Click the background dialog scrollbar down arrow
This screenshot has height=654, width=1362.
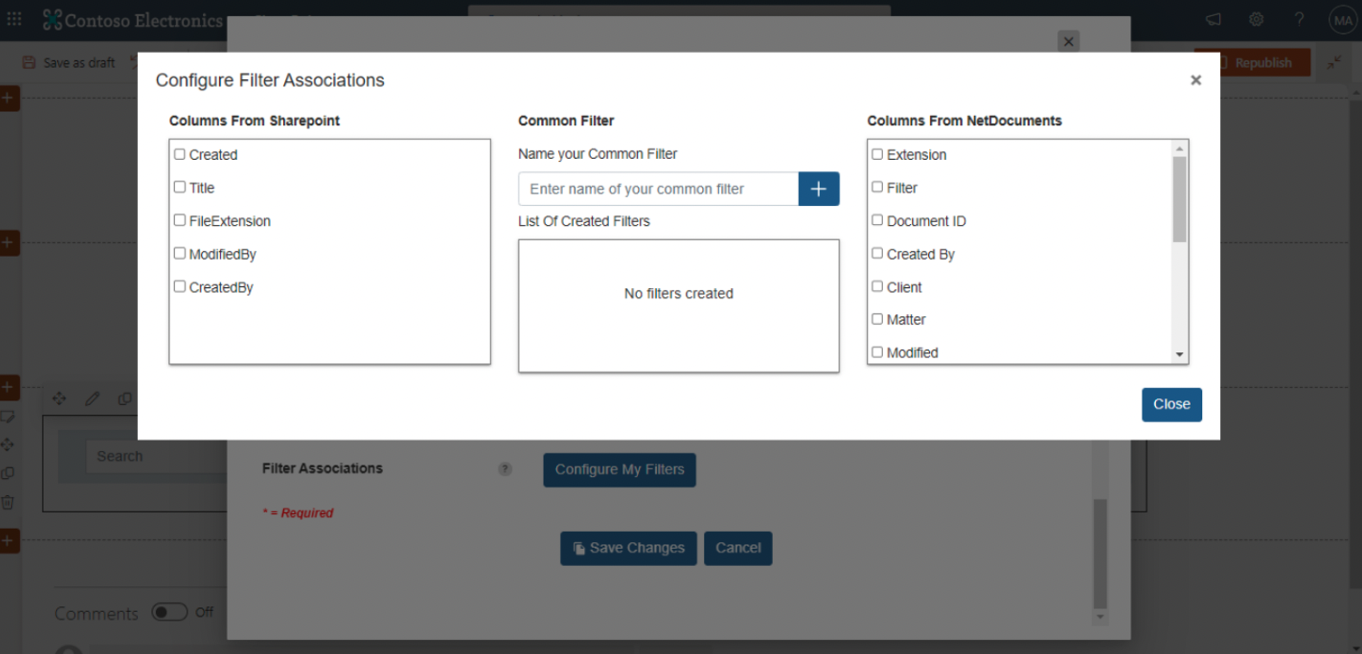click(x=1100, y=617)
